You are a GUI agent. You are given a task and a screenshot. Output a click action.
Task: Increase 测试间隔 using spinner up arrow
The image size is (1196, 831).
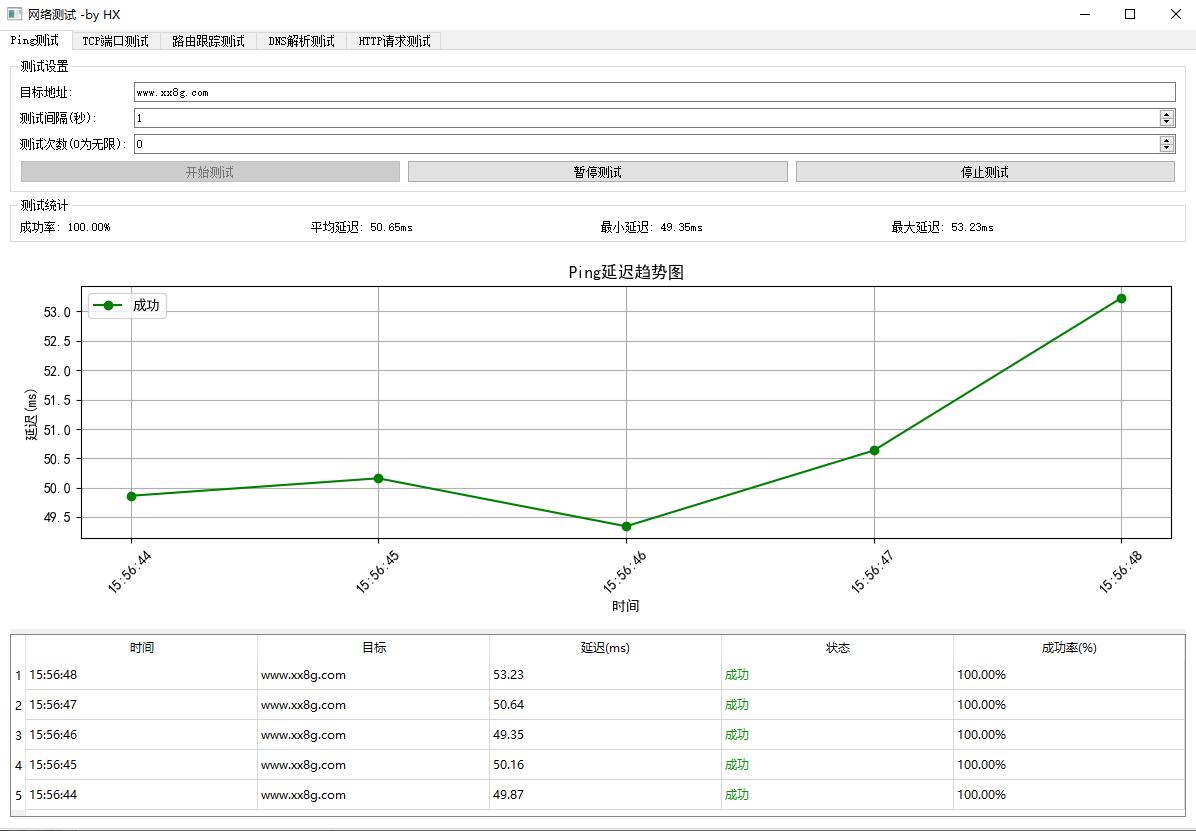pos(1166,114)
